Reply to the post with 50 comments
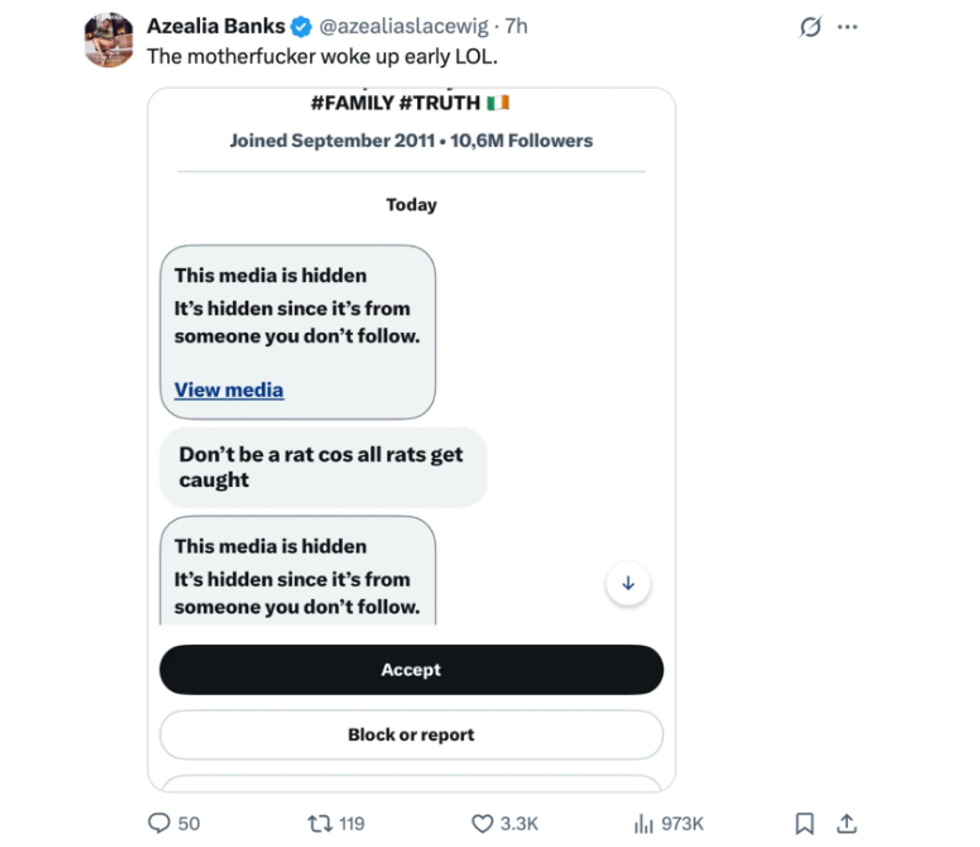The width and height of the screenshot is (980, 847). pos(160,823)
